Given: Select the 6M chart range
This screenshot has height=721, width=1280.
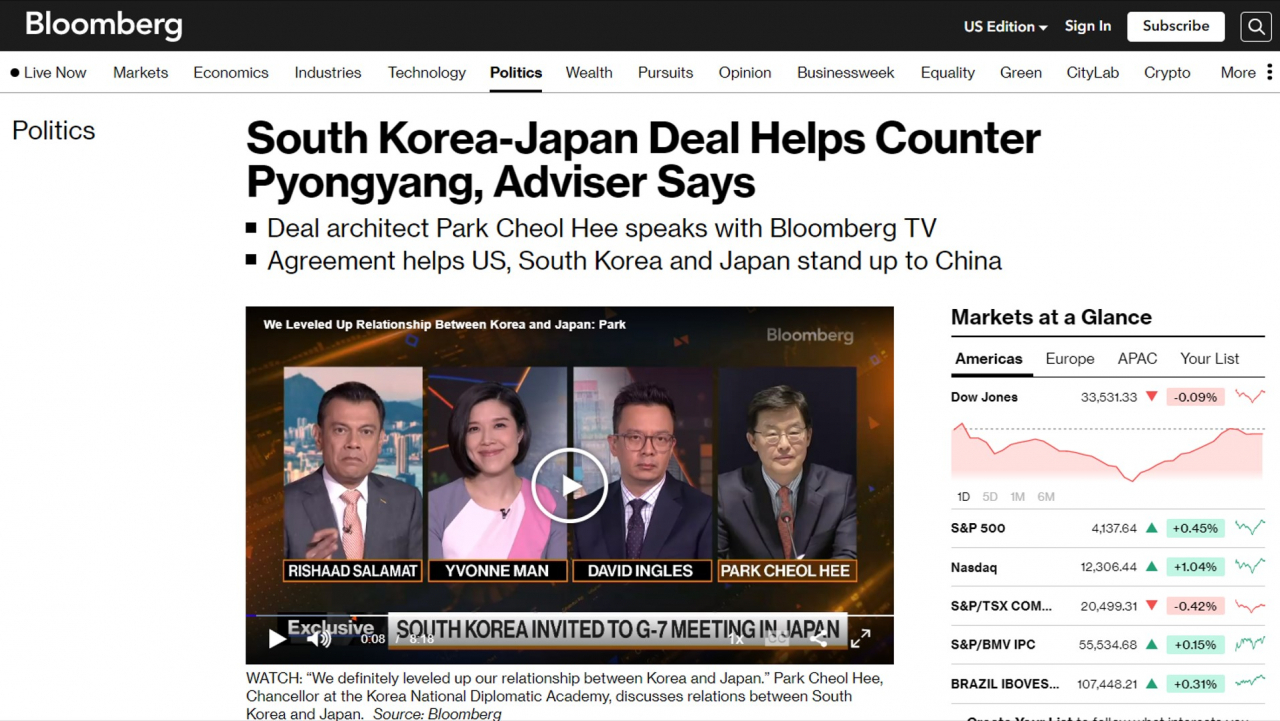Looking at the screenshot, I should tap(1046, 497).
